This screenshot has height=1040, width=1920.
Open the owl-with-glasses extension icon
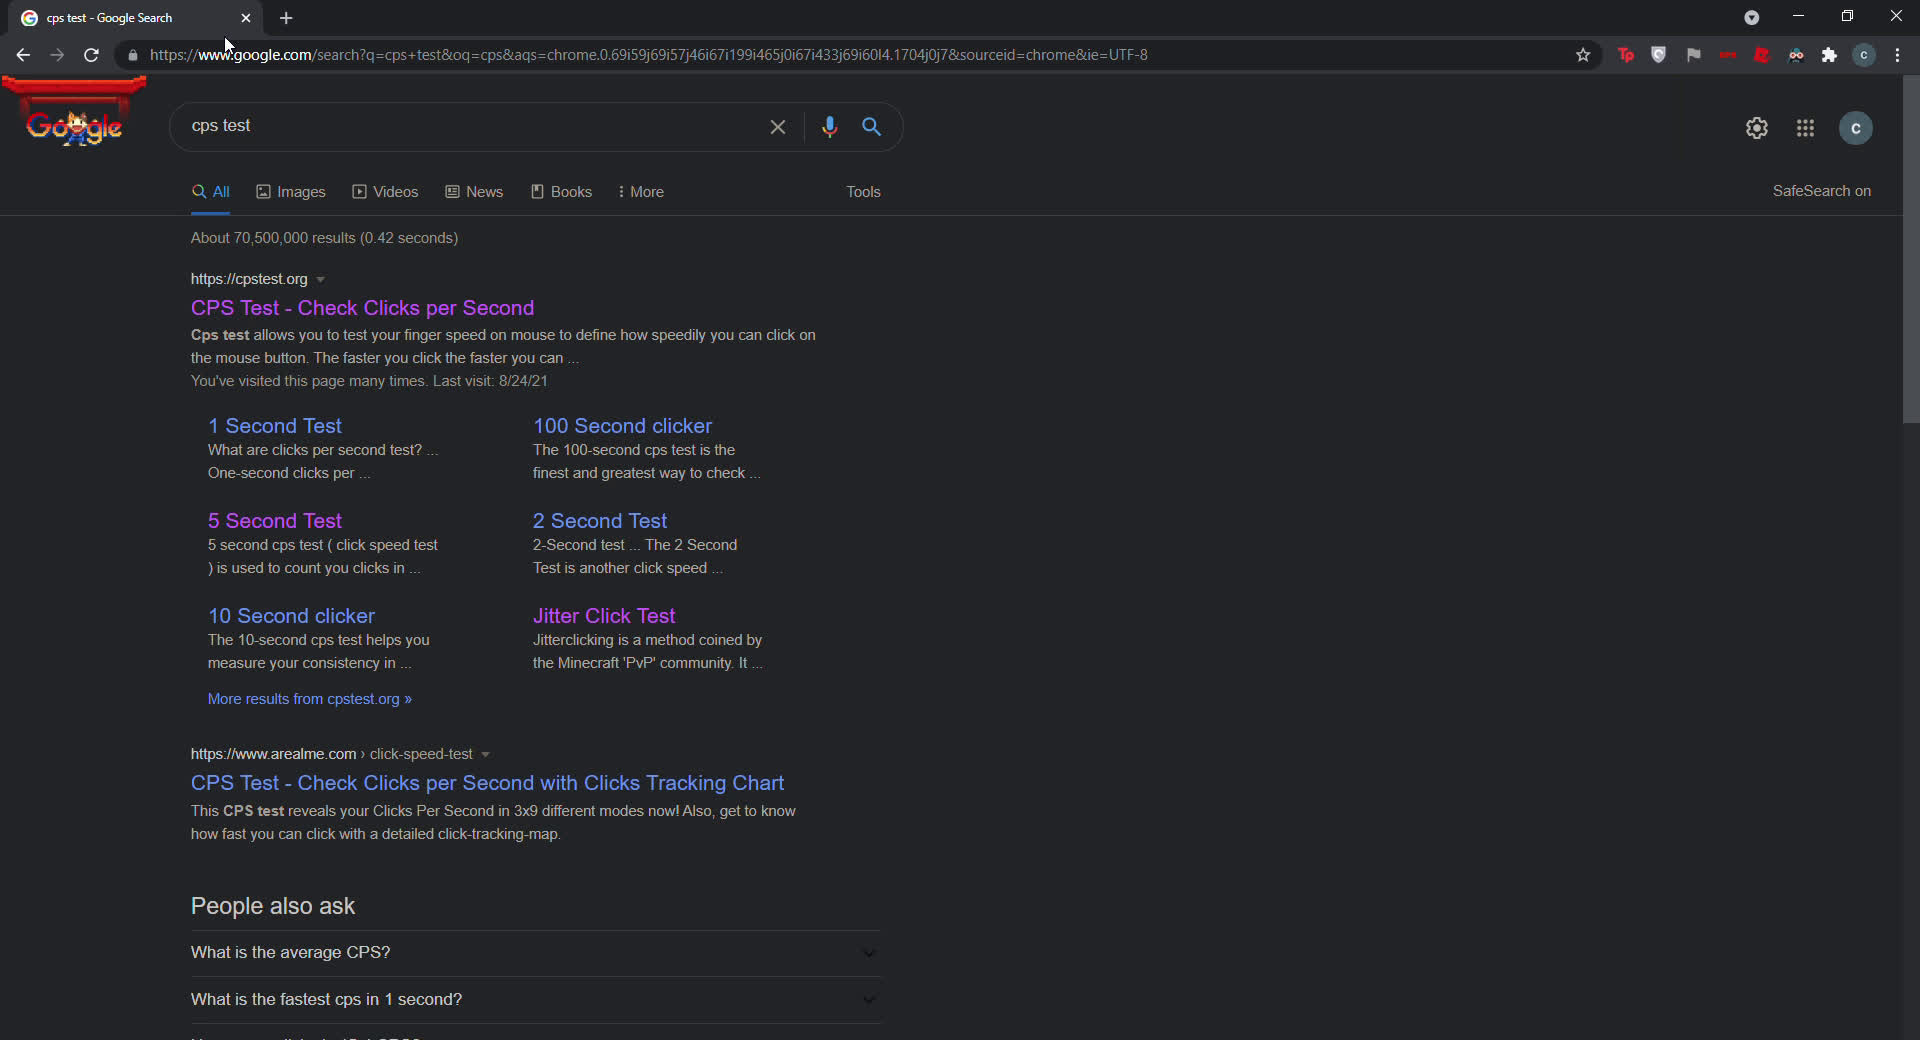(x=1796, y=55)
